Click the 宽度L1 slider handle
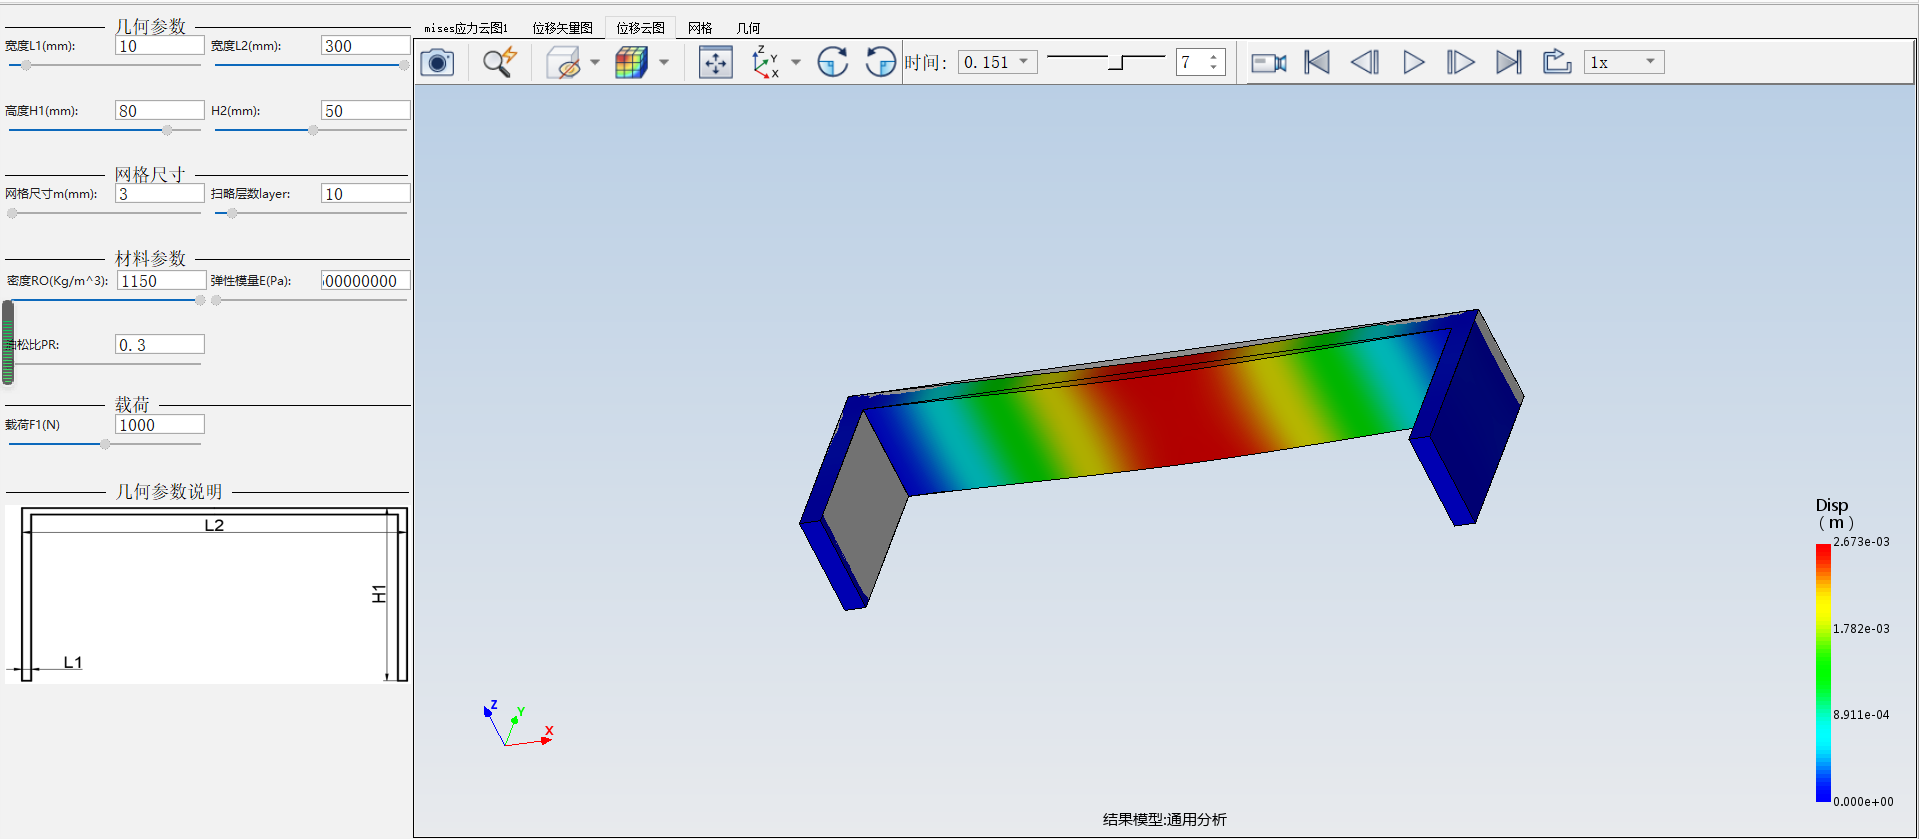 coord(26,65)
